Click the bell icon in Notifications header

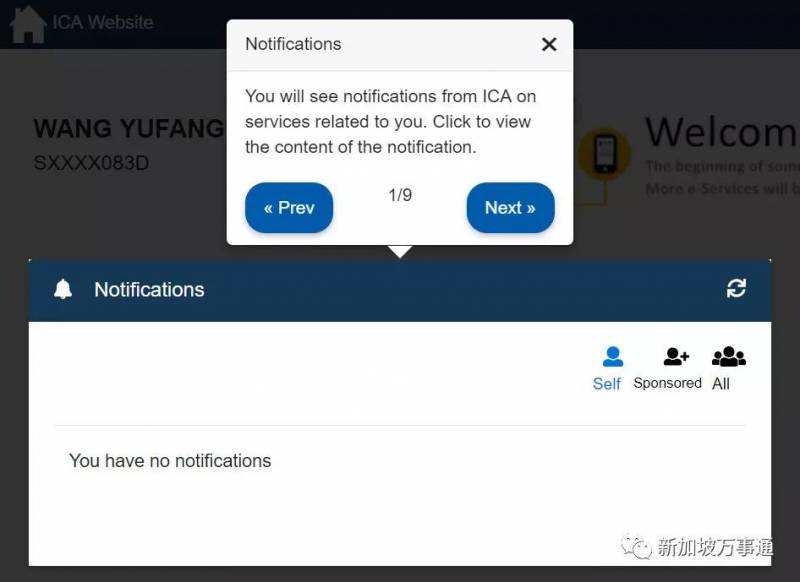point(63,289)
